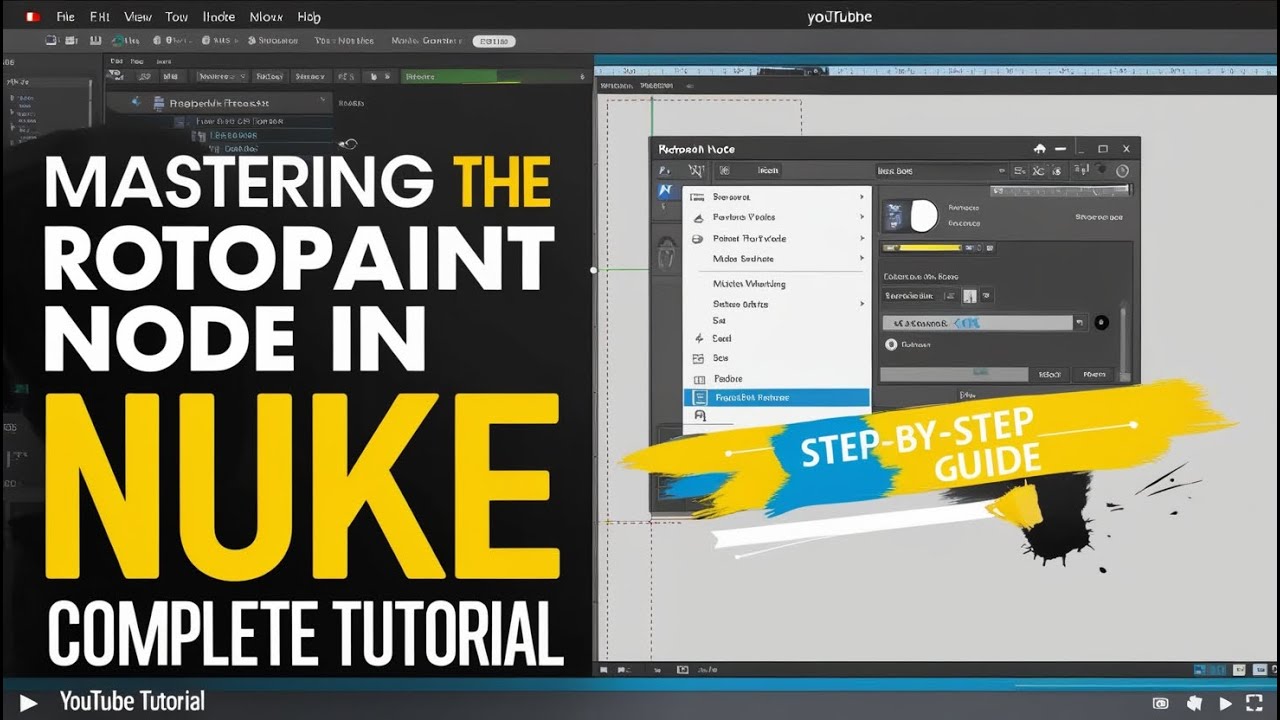Click the rightmost button at dialog bottom
The height and width of the screenshot is (720, 1280).
1095,375
